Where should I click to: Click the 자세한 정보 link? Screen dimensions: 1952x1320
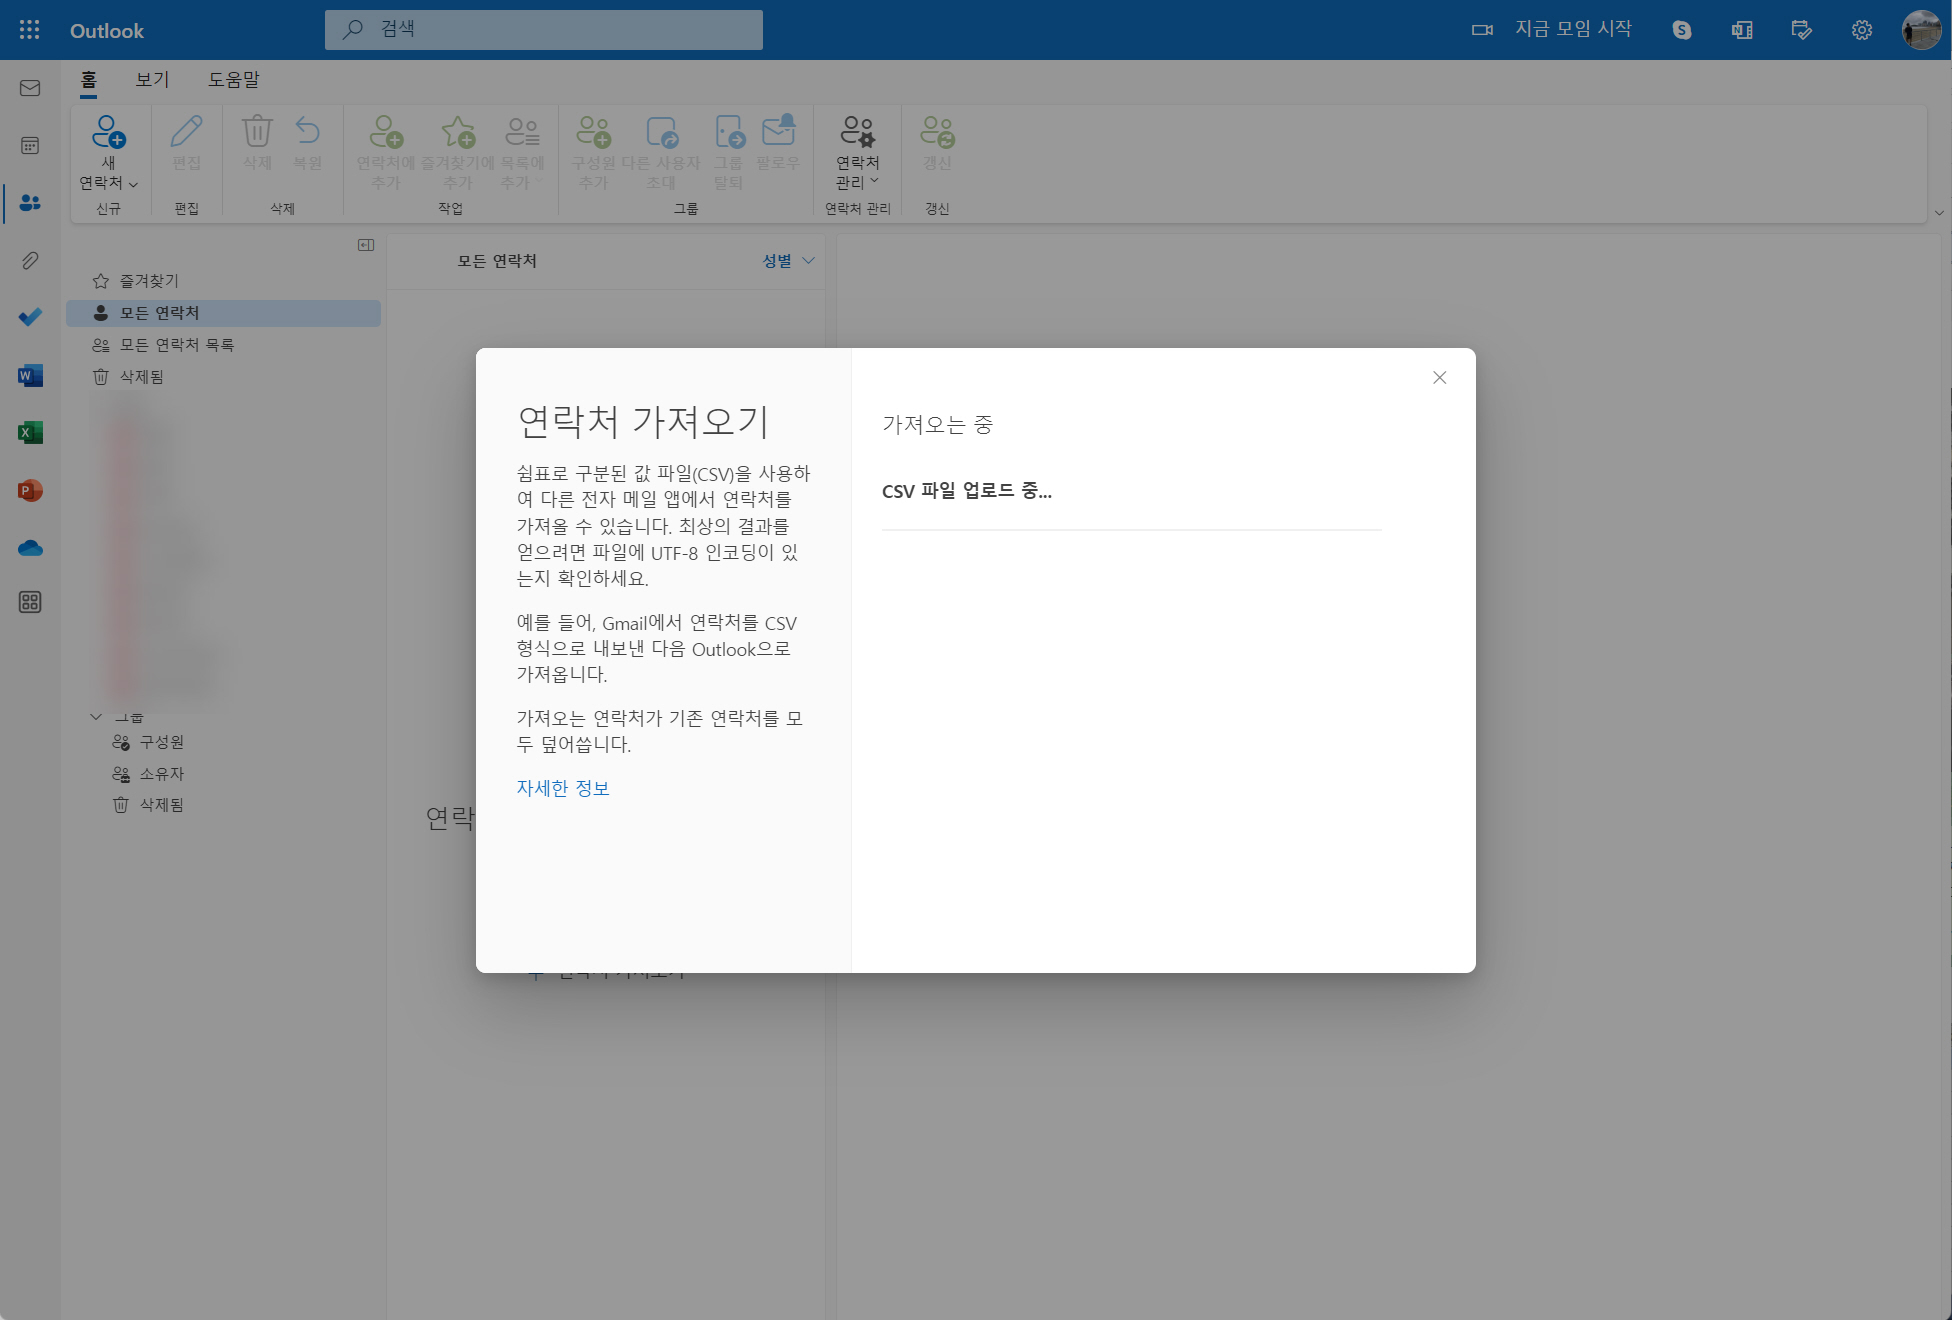coord(562,788)
